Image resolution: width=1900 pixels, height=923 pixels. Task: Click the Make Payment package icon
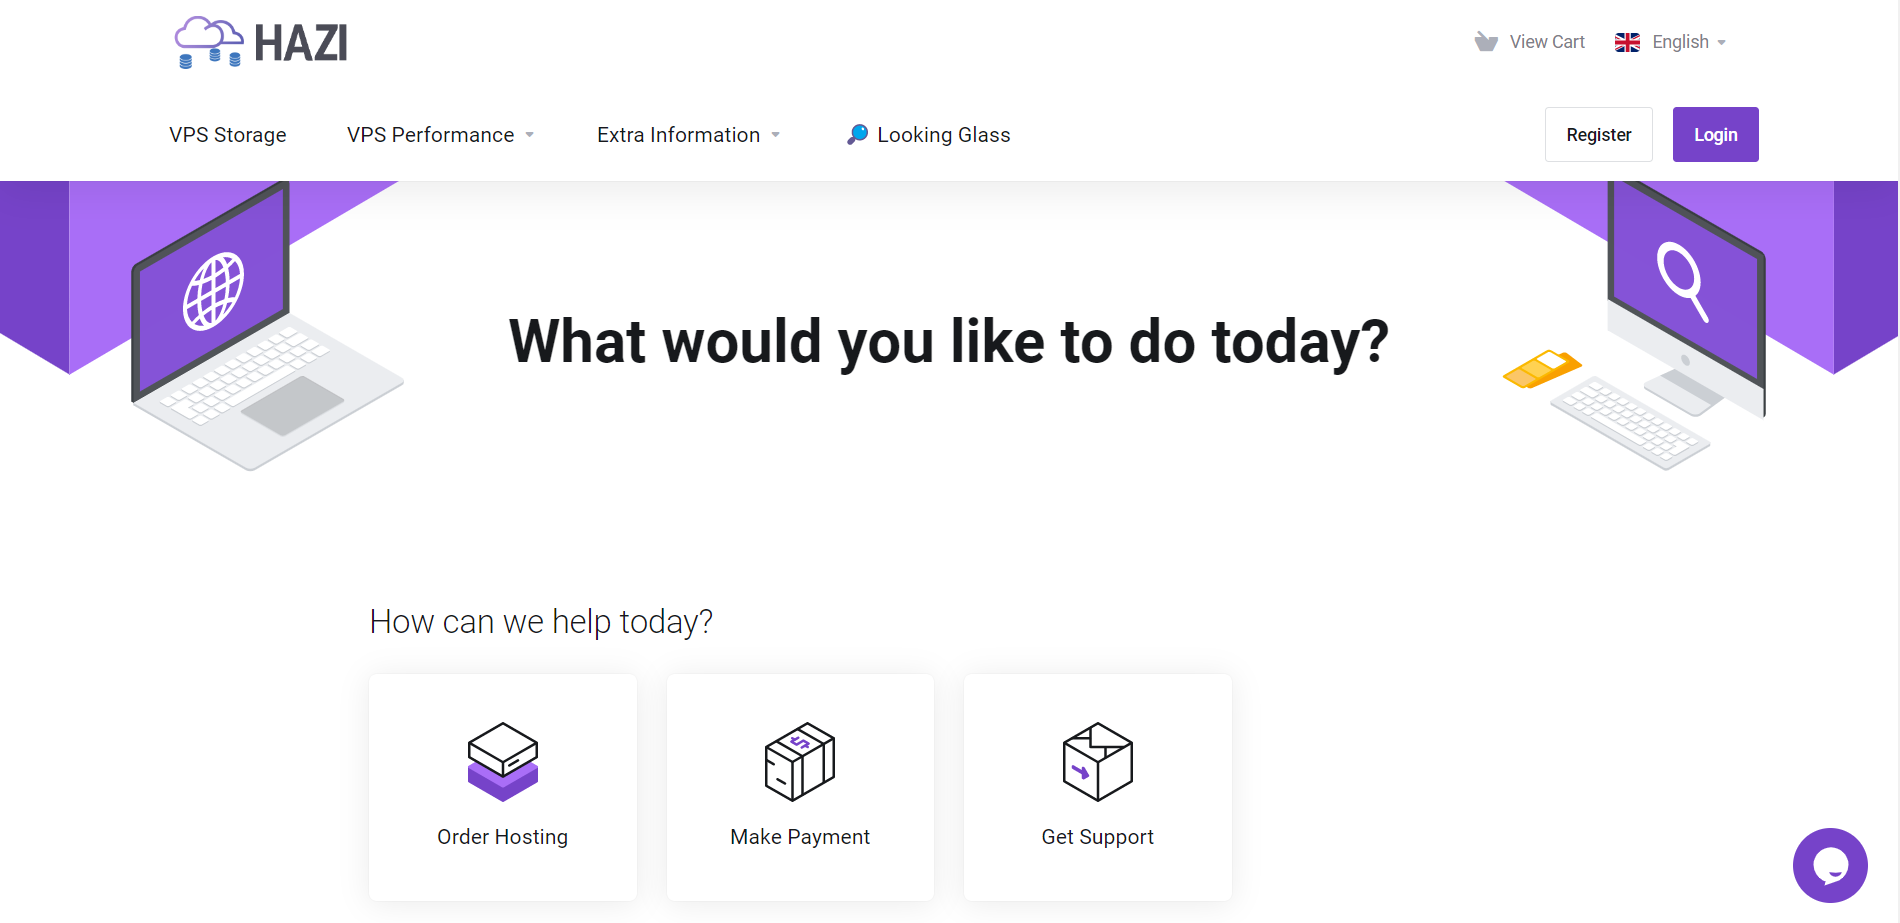pos(800,762)
